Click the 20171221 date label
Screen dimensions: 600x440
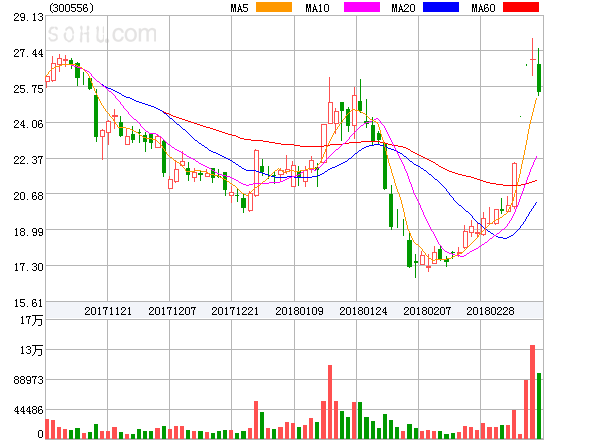click(235, 311)
